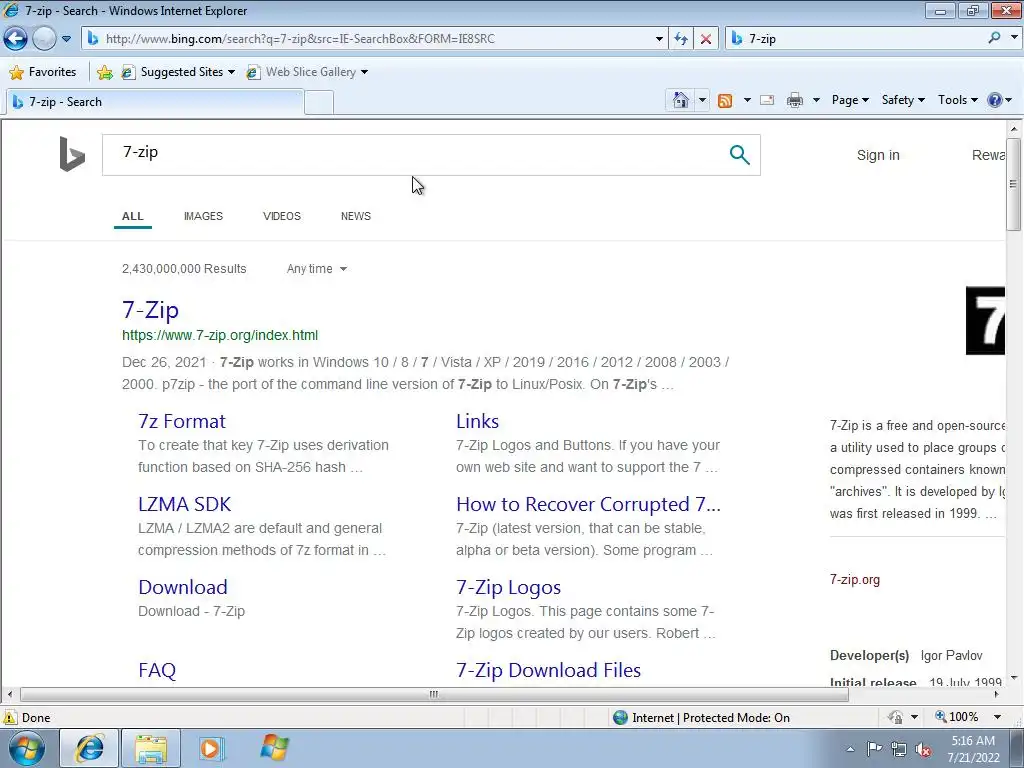Click the Help question mark icon

[995, 100]
